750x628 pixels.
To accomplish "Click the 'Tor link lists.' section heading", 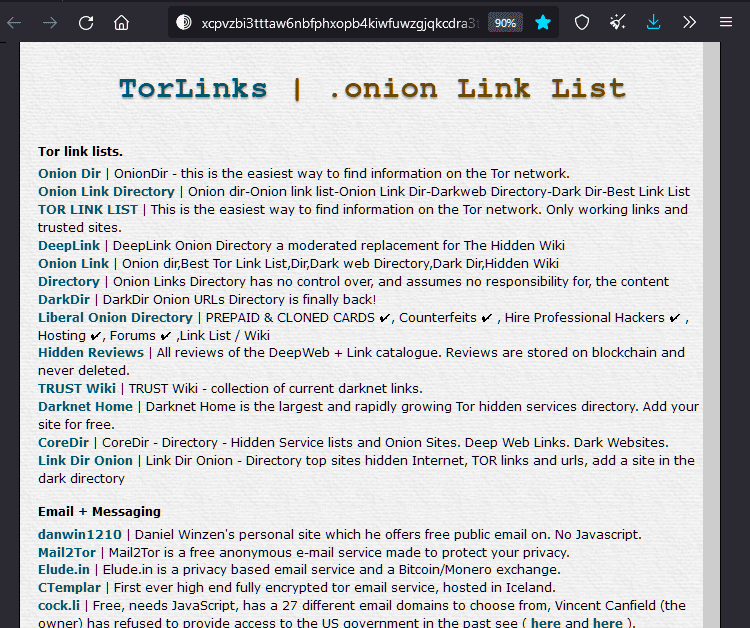I will (x=80, y=152).
